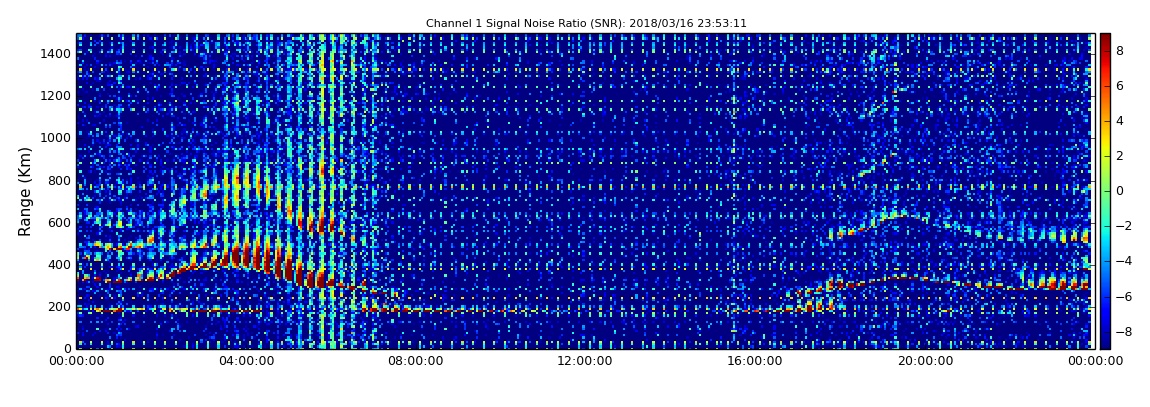
Task: Click the '12:00:00' x-axis tick label
Action: click(x=585, y=361)
